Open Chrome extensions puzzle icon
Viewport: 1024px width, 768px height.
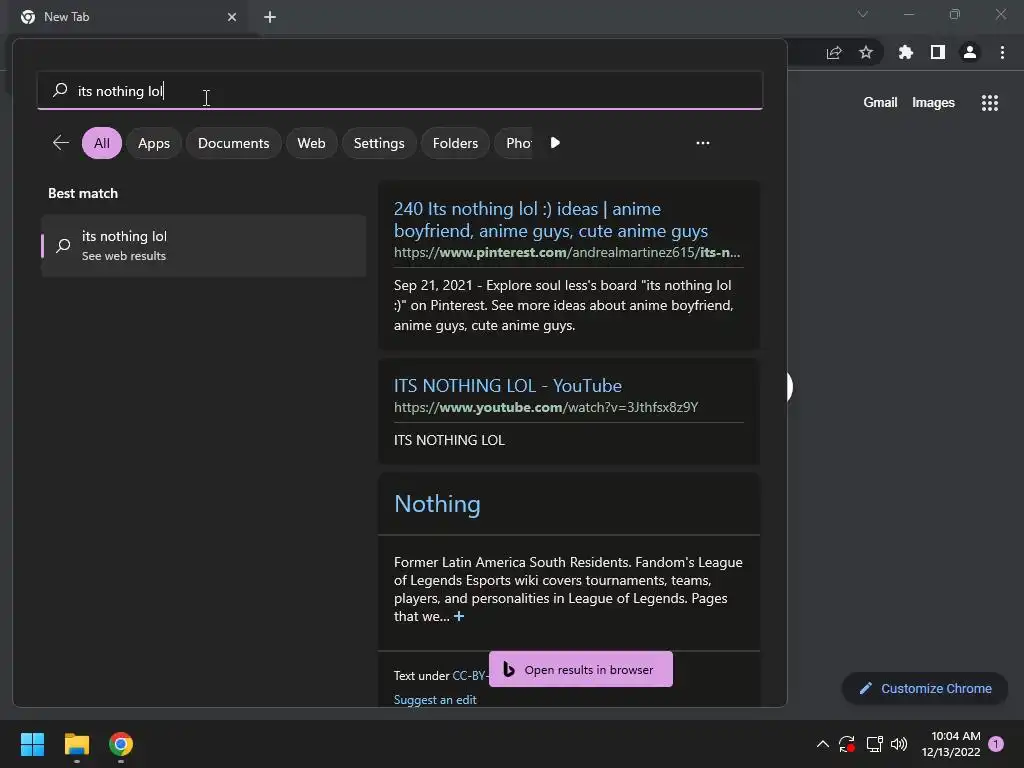pos(906,52)
